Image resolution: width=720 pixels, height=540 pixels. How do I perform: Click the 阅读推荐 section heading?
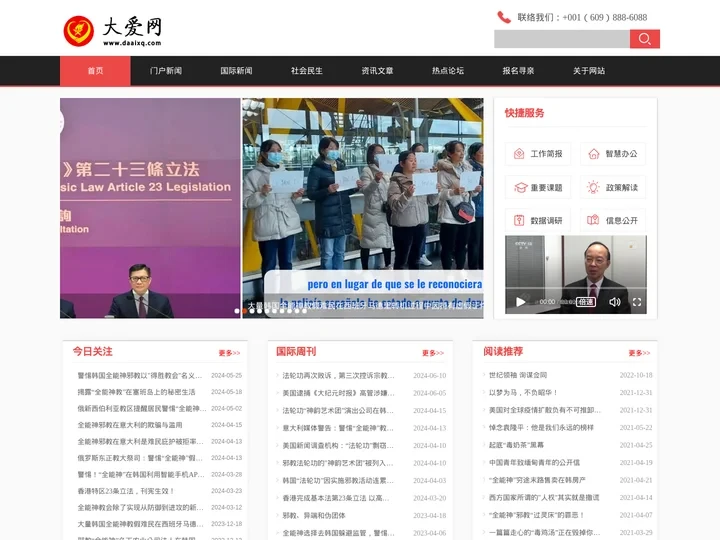503,352
